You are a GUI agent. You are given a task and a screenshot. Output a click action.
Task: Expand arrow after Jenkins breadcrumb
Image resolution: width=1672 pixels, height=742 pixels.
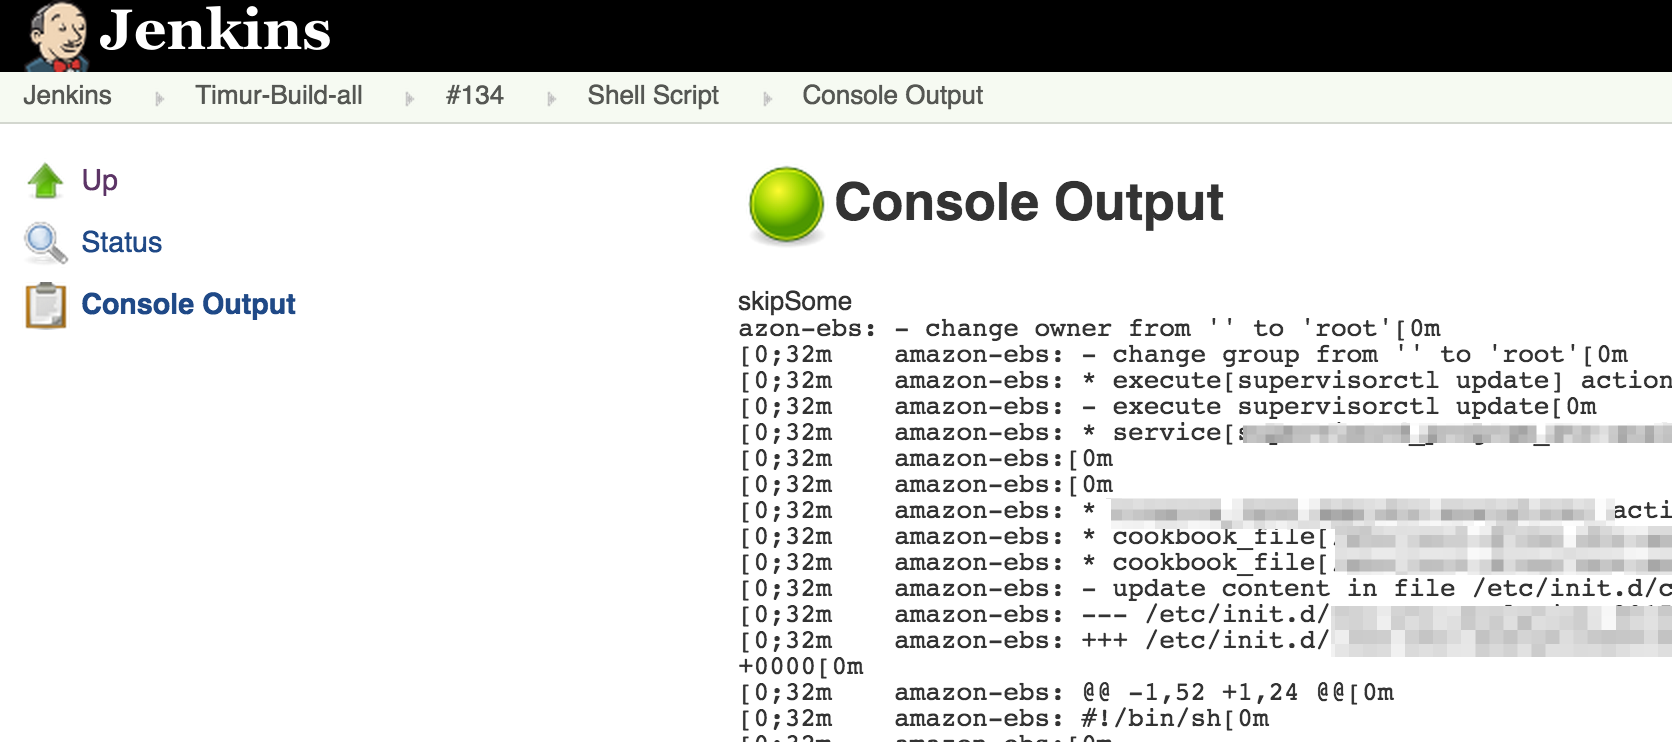tap(159, 98)
